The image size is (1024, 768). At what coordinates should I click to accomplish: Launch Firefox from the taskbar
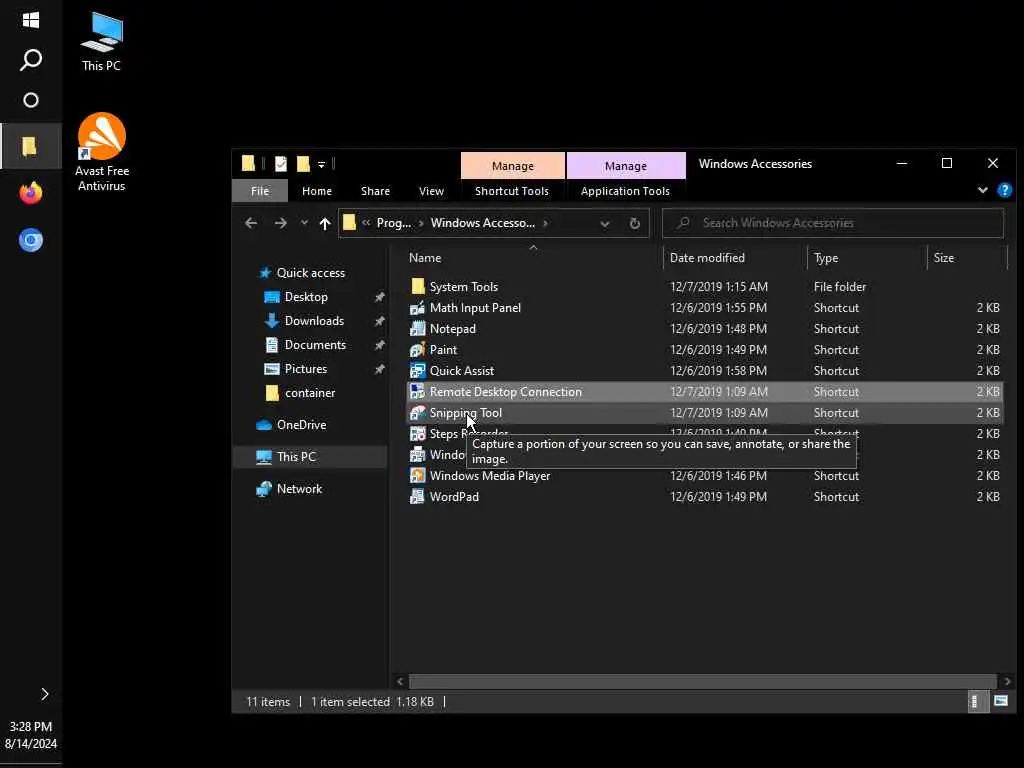tap(31, 193)
